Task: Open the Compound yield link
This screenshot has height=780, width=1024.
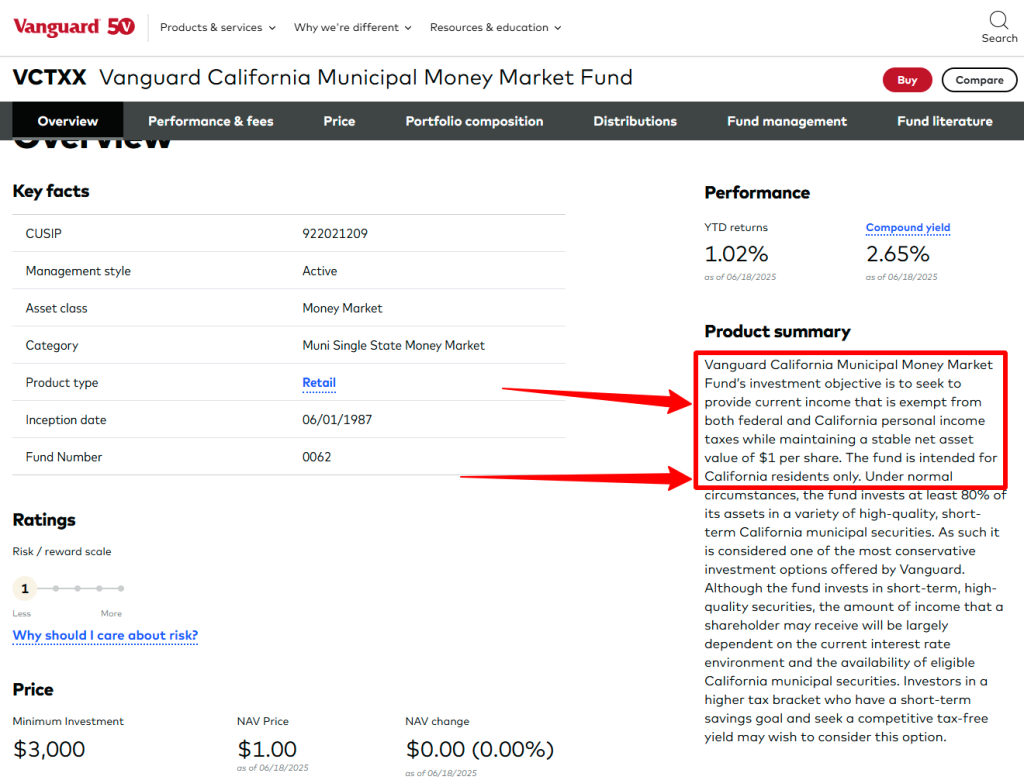Action: coord(907,228)
